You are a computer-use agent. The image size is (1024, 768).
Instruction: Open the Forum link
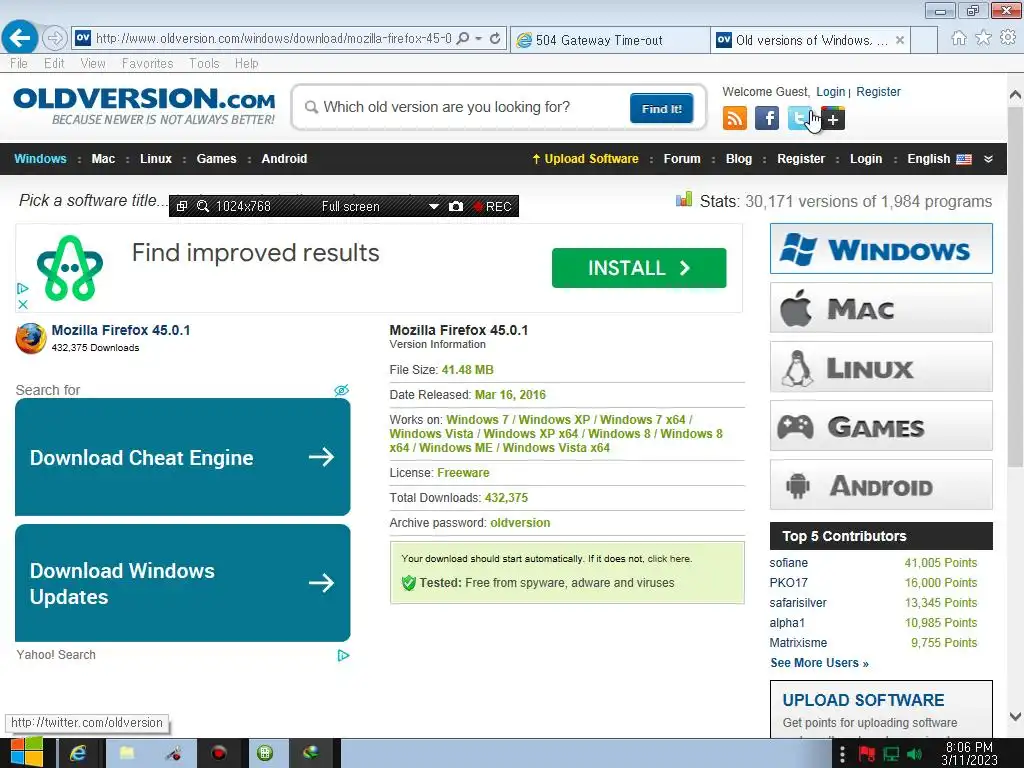click(x=682, y=159)
